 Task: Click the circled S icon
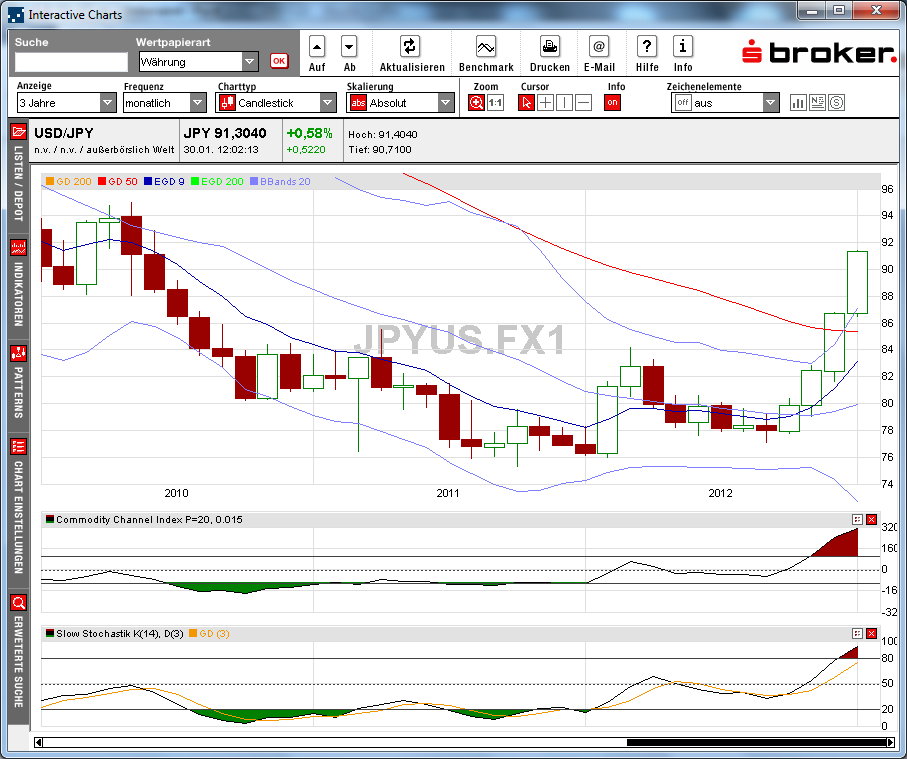click(x=836, y=103)
